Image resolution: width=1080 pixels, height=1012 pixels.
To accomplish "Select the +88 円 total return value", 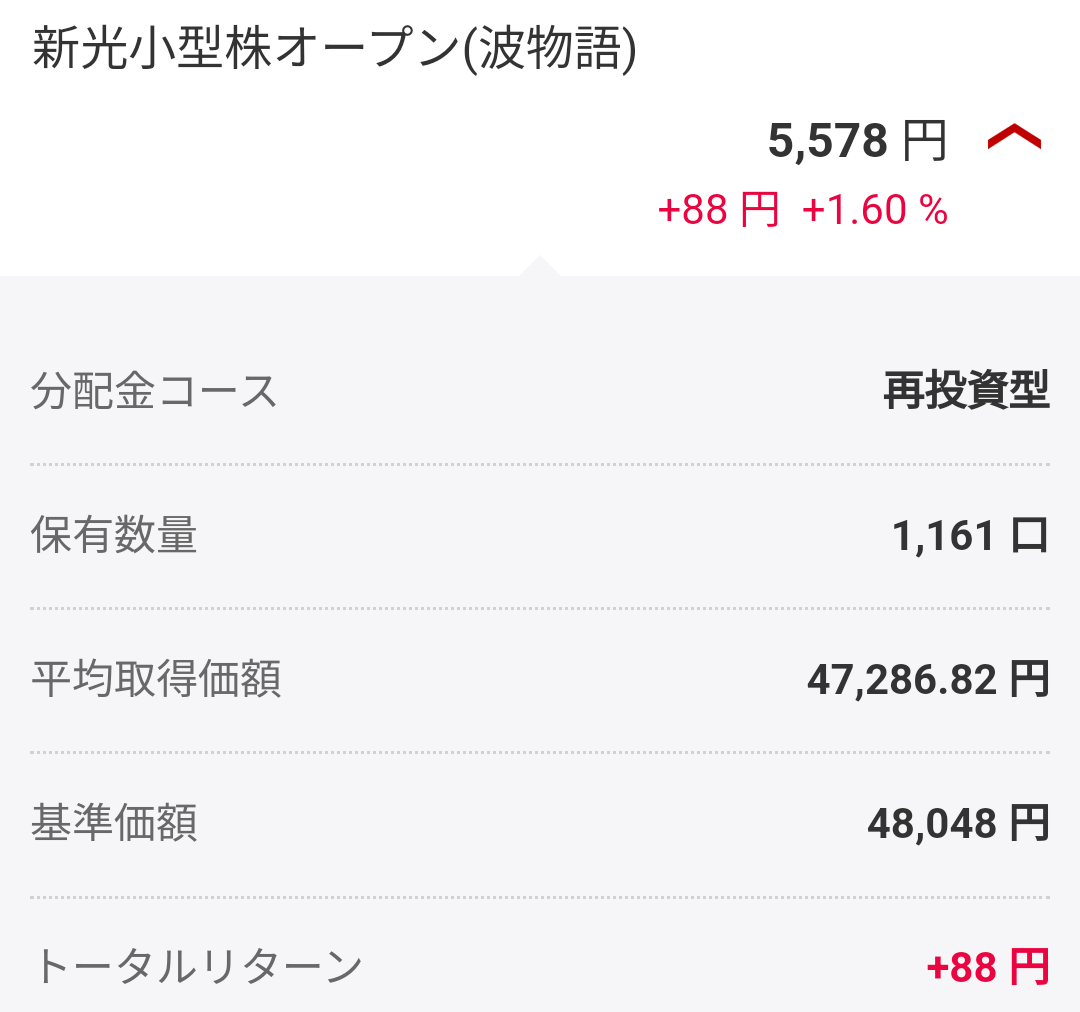I will [988, 968].
